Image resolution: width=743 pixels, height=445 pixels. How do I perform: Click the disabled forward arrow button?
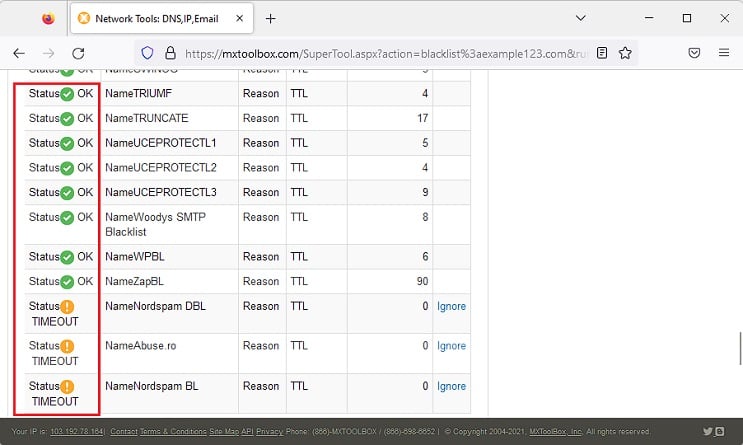48,53
